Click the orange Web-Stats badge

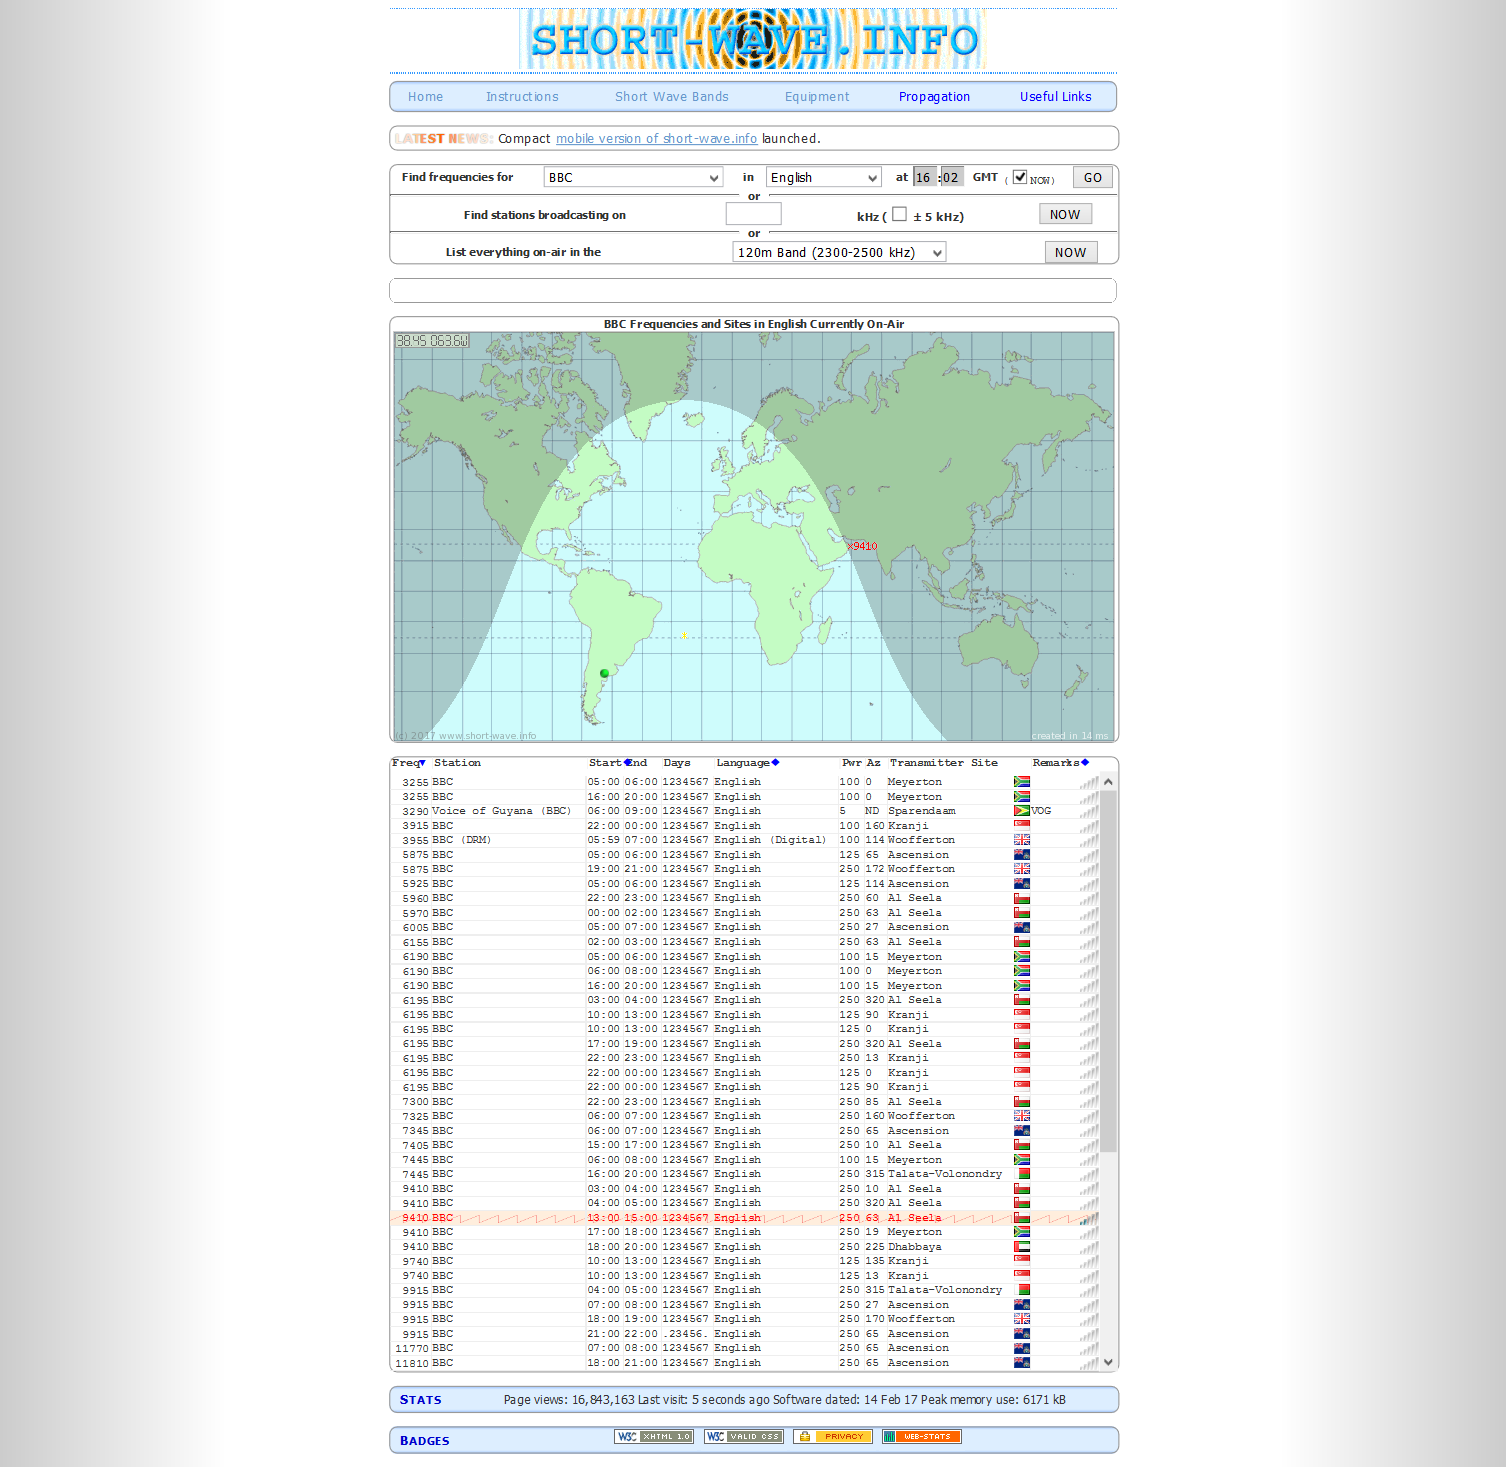click(921, 1436)
